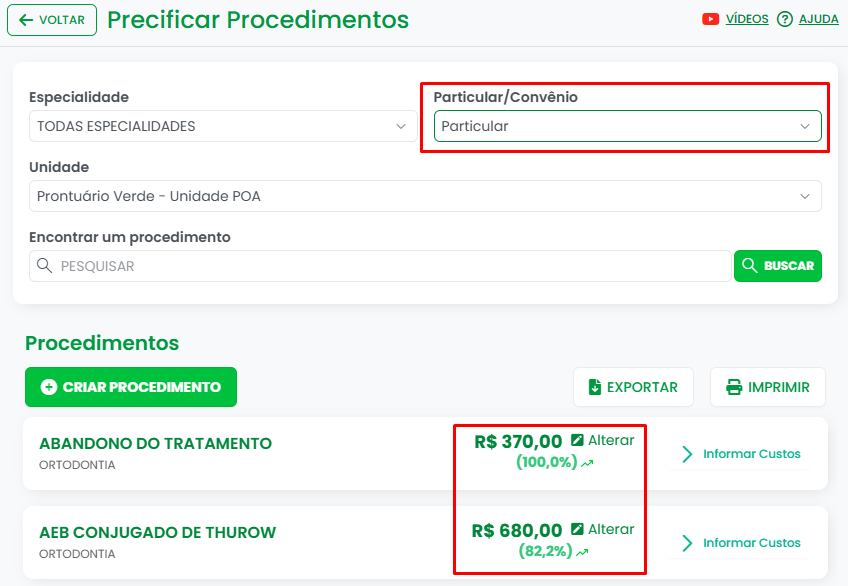Export procedures with Exportar button
848x586 pixels.
pyautogui.click(x=633, y=387)
